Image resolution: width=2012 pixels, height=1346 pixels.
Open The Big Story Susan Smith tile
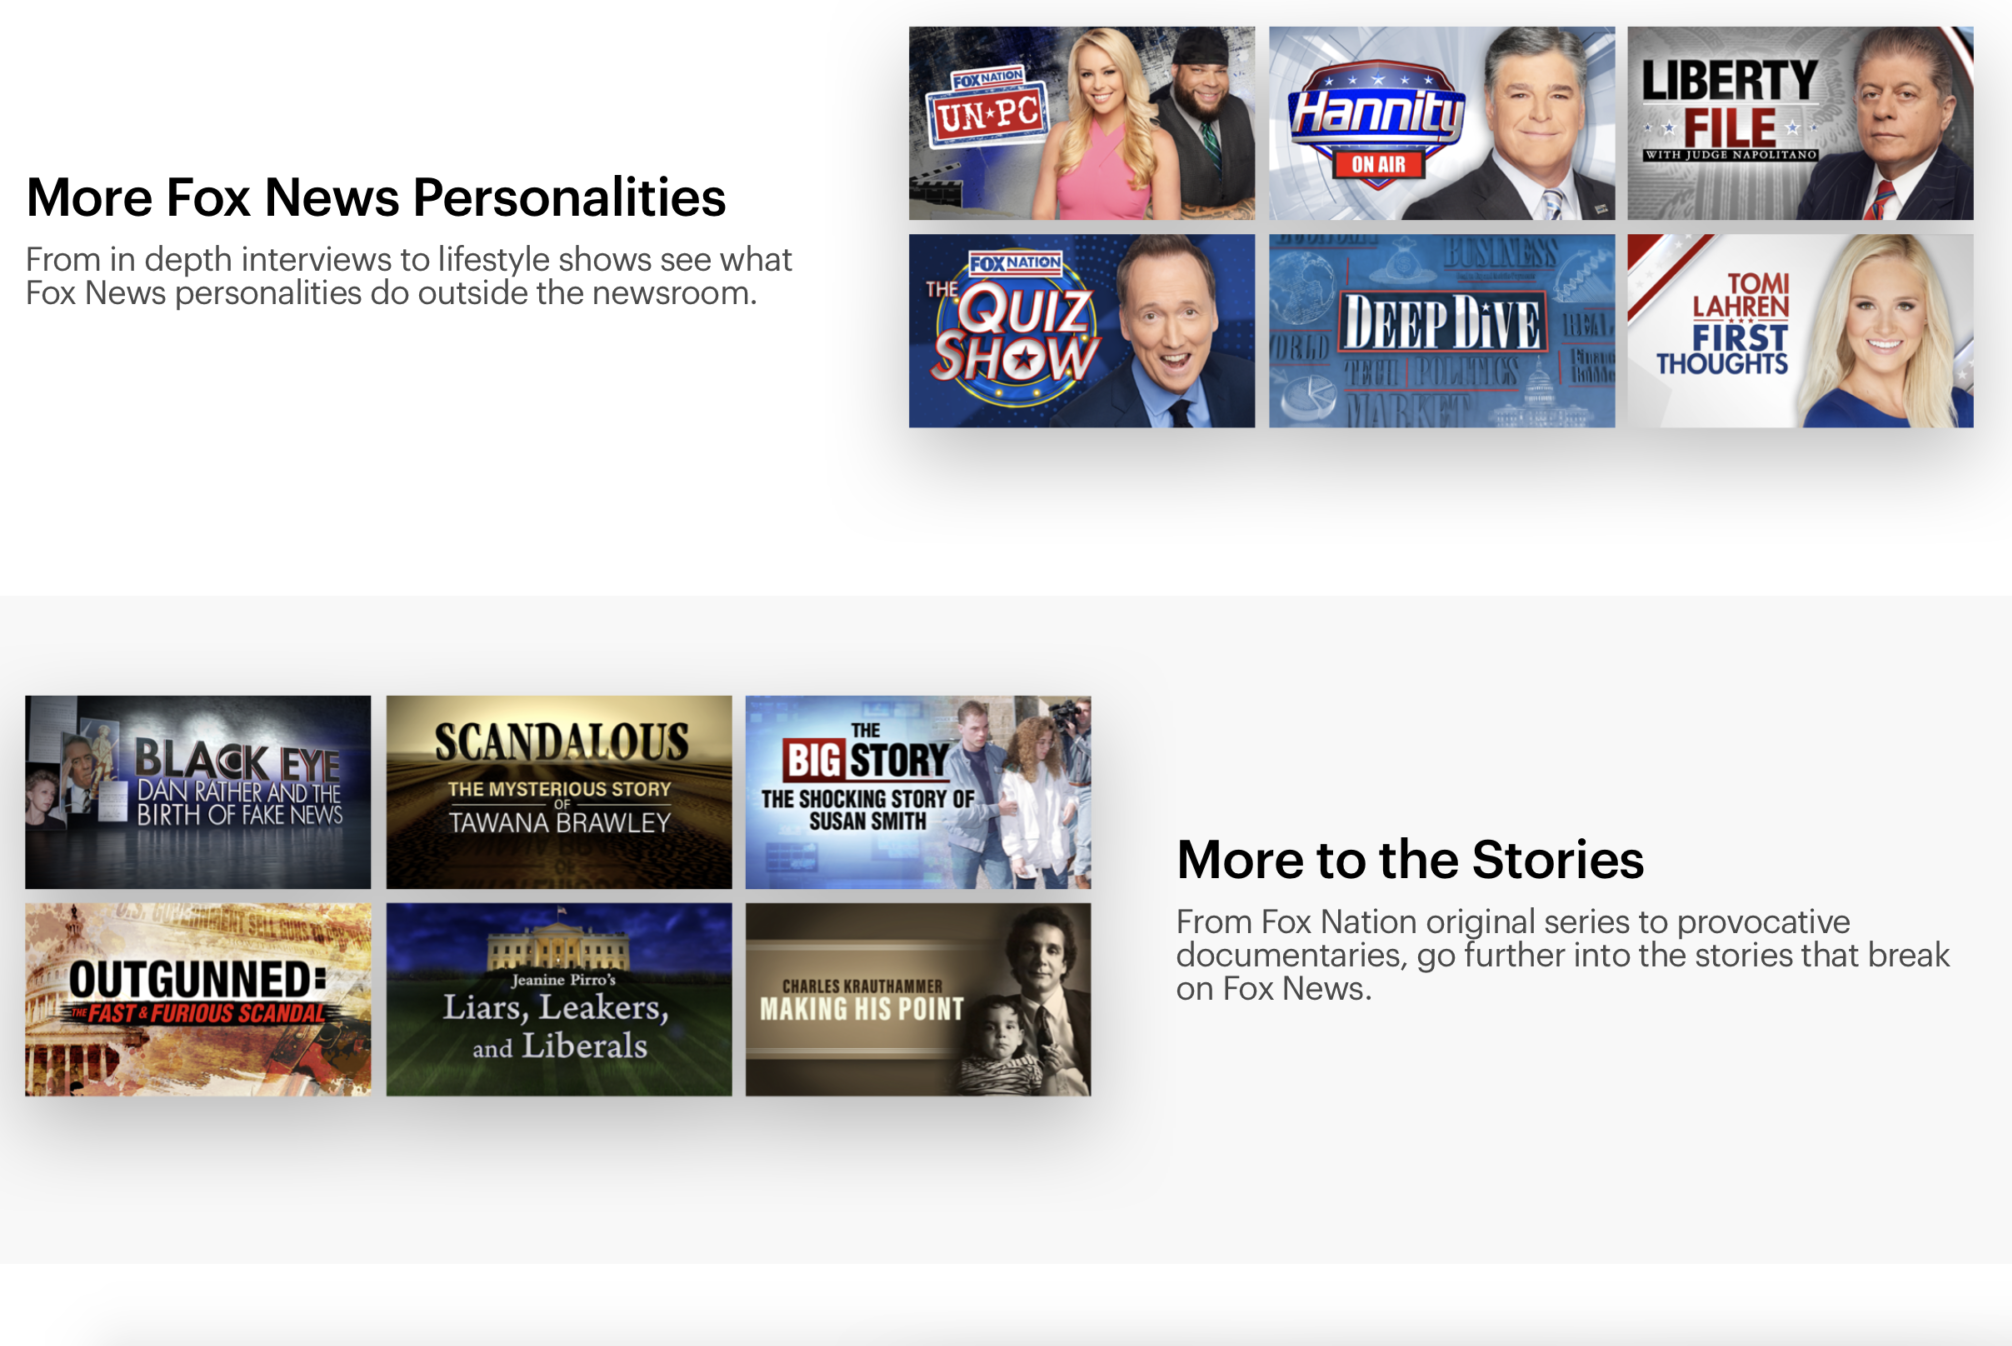click(918, 792)
